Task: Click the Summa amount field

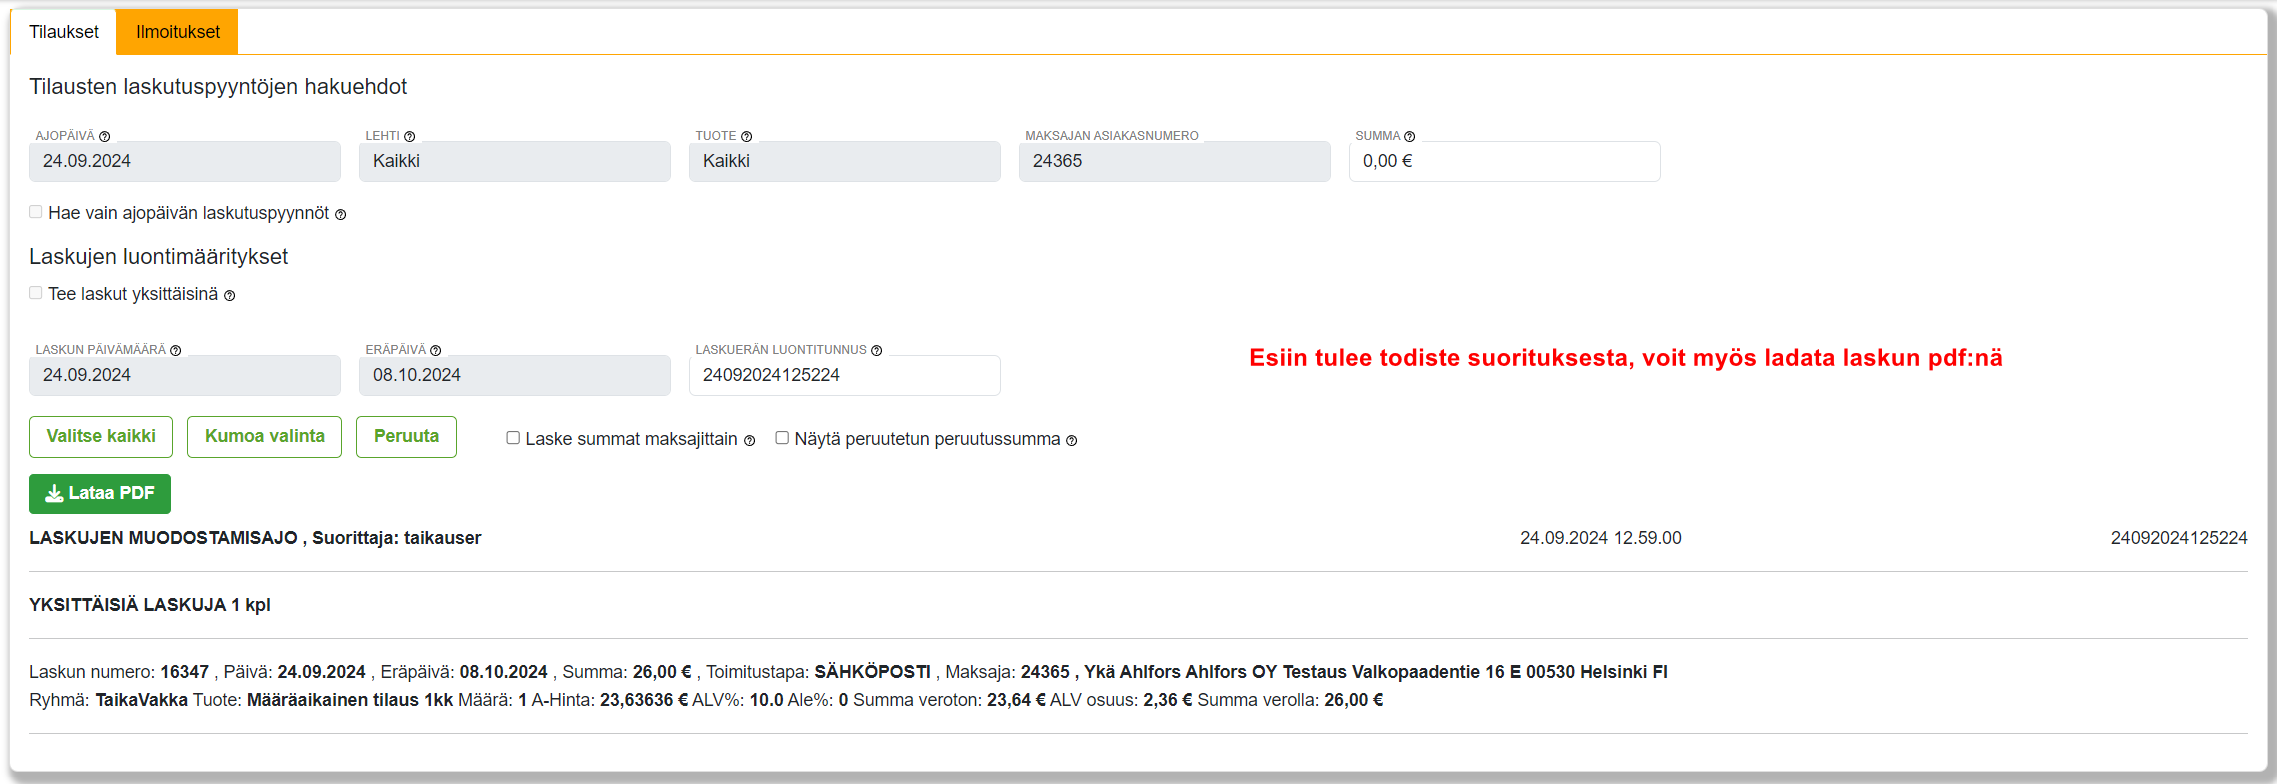Action: (1504, 161)
